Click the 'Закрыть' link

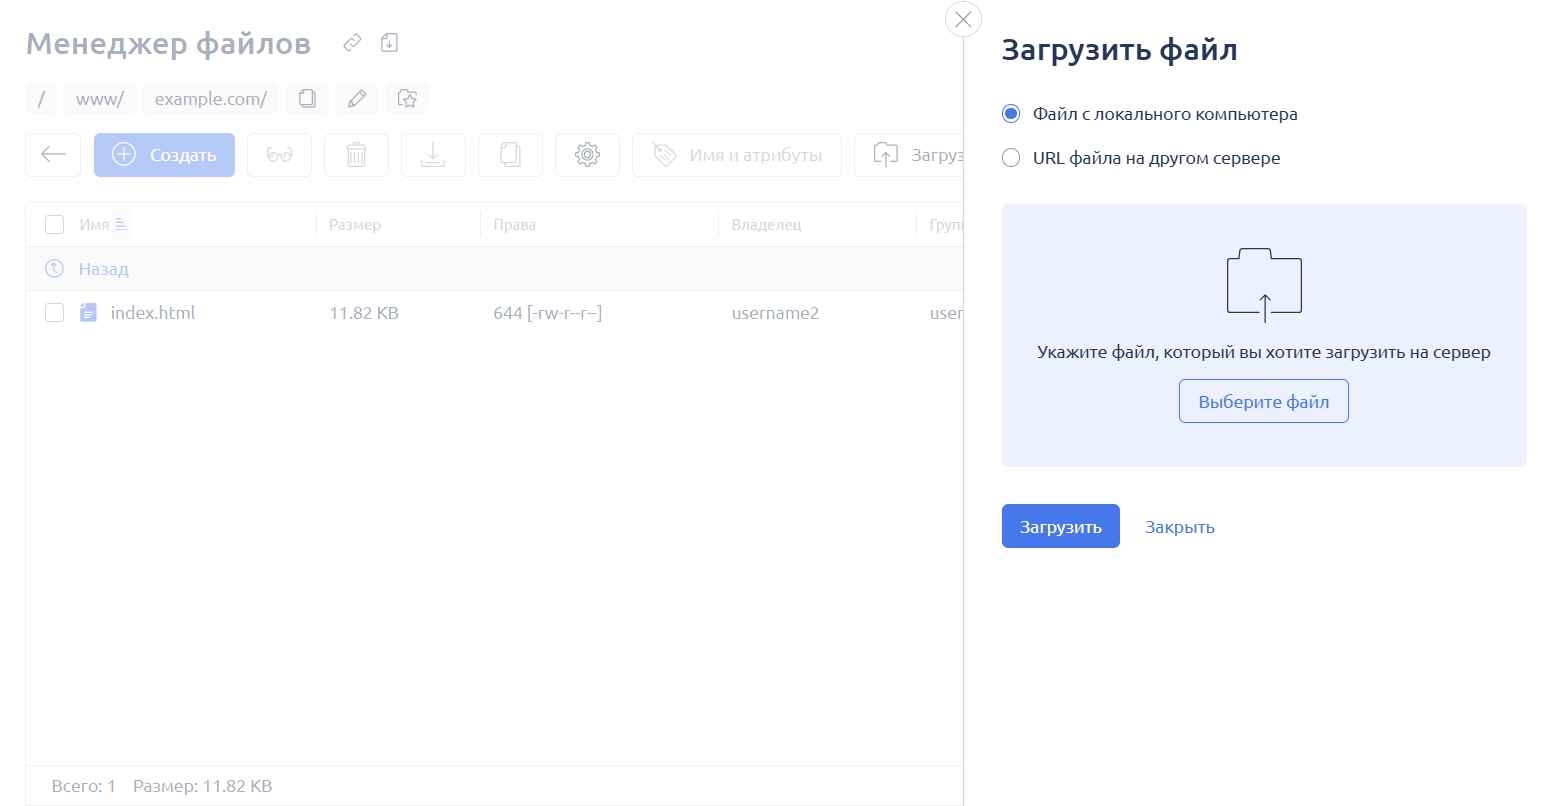tap(1179, 527)
